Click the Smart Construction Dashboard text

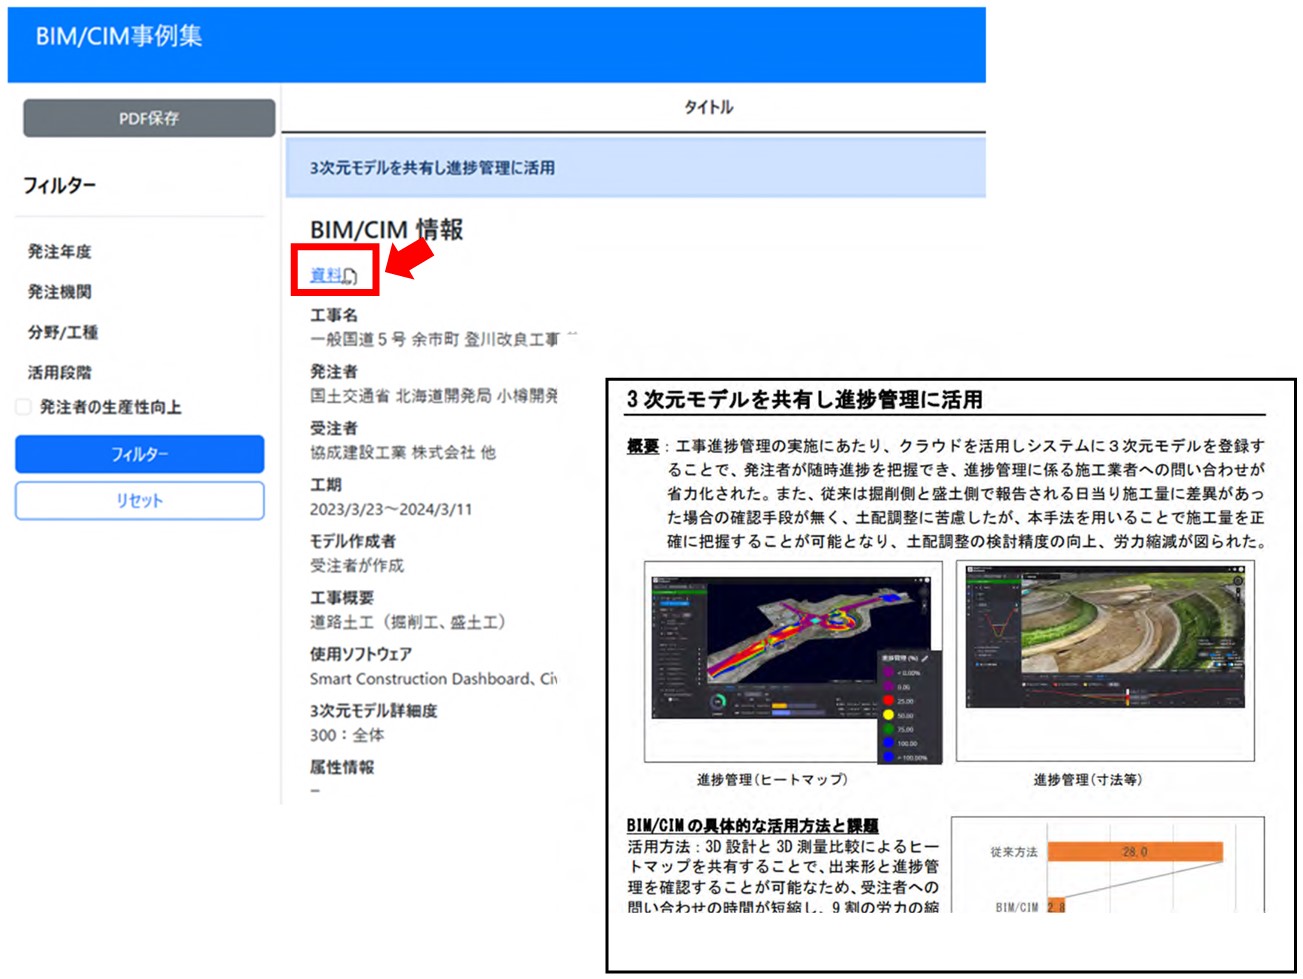pyautogui.click(x=421, y=679)
